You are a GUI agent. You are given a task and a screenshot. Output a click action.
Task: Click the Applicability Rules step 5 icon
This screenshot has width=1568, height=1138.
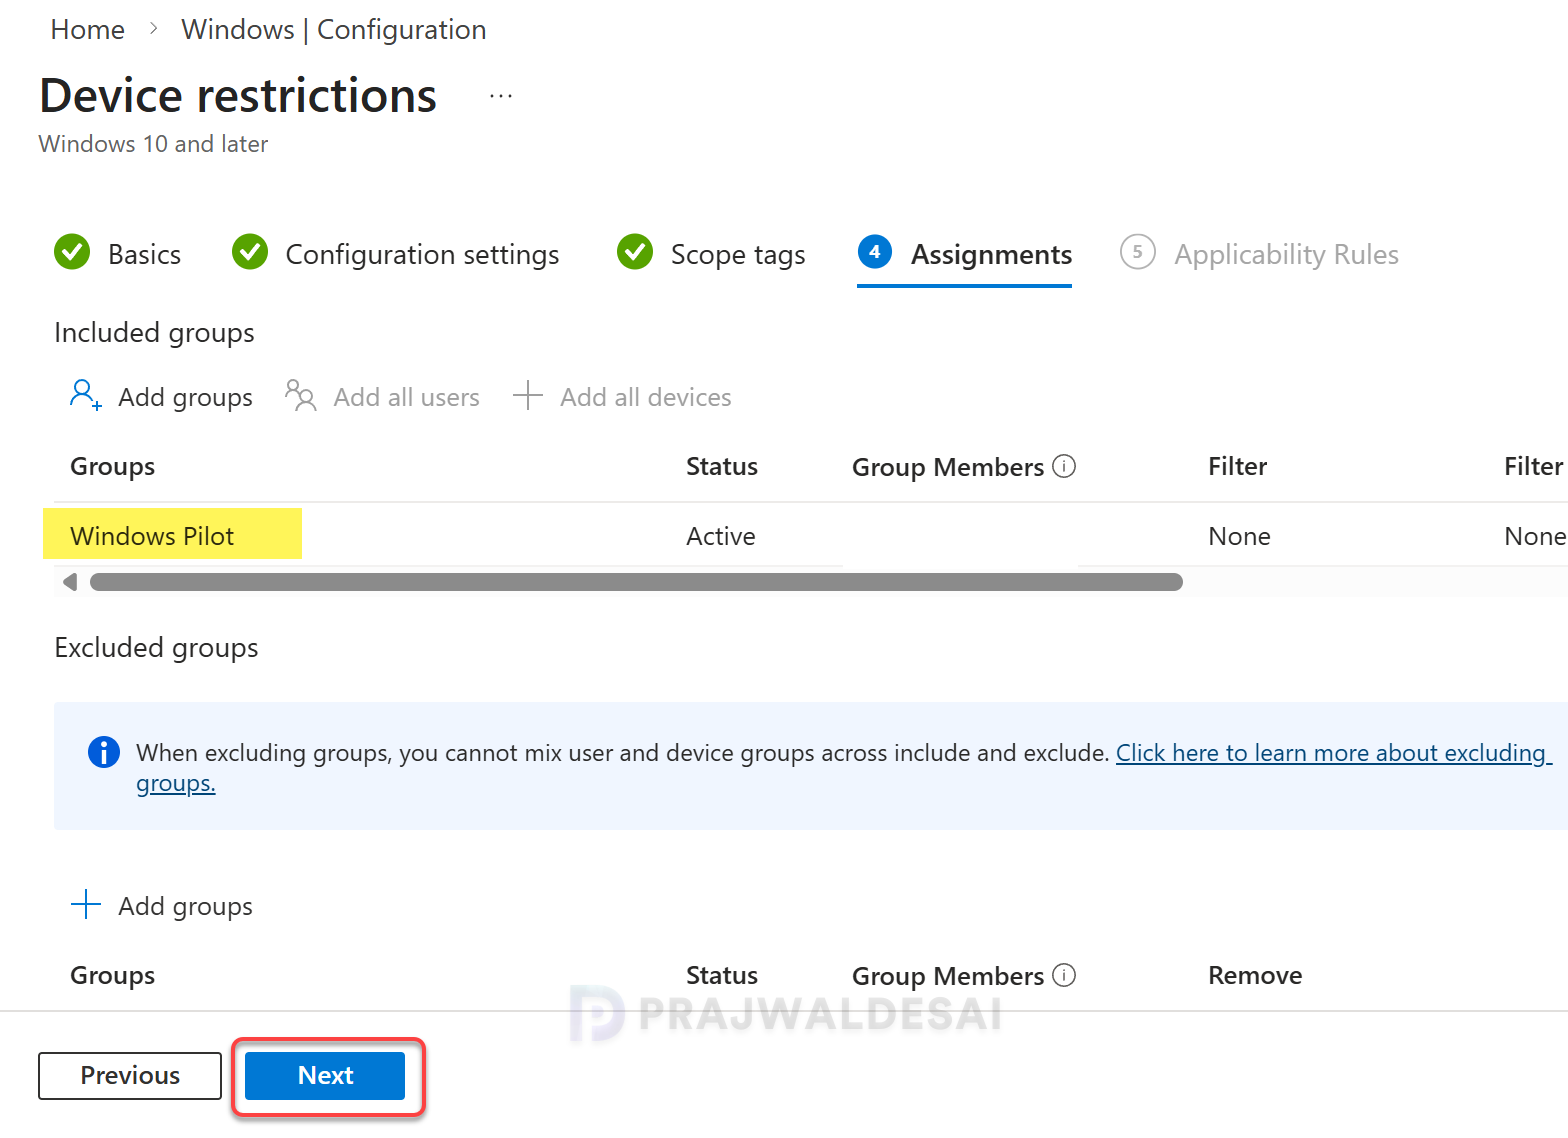click(x=1138, y=252)
